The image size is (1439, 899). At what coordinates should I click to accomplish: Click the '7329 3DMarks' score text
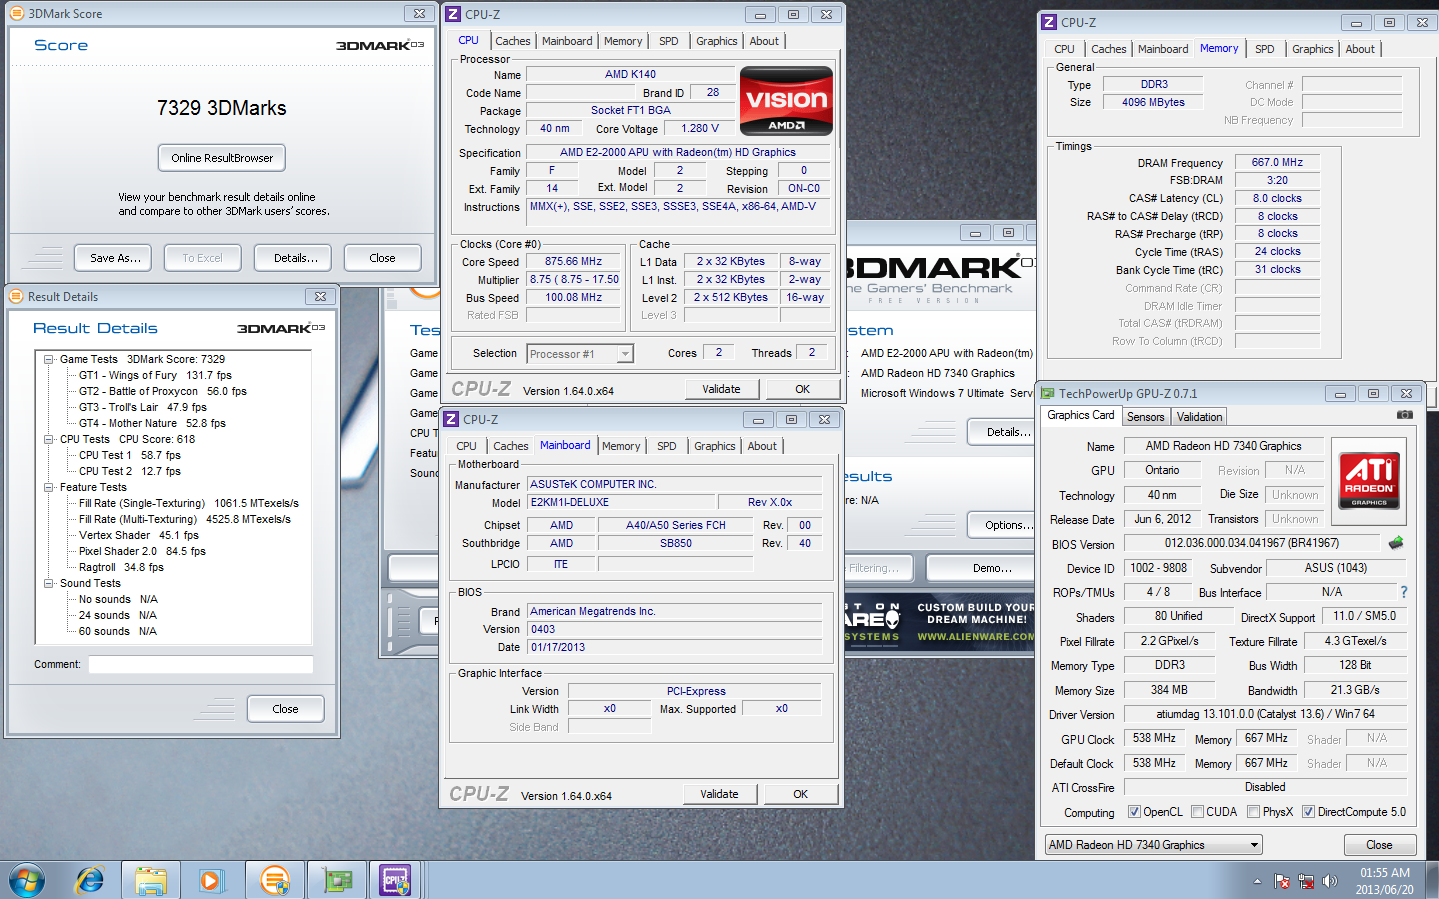[x=222, y=108]
